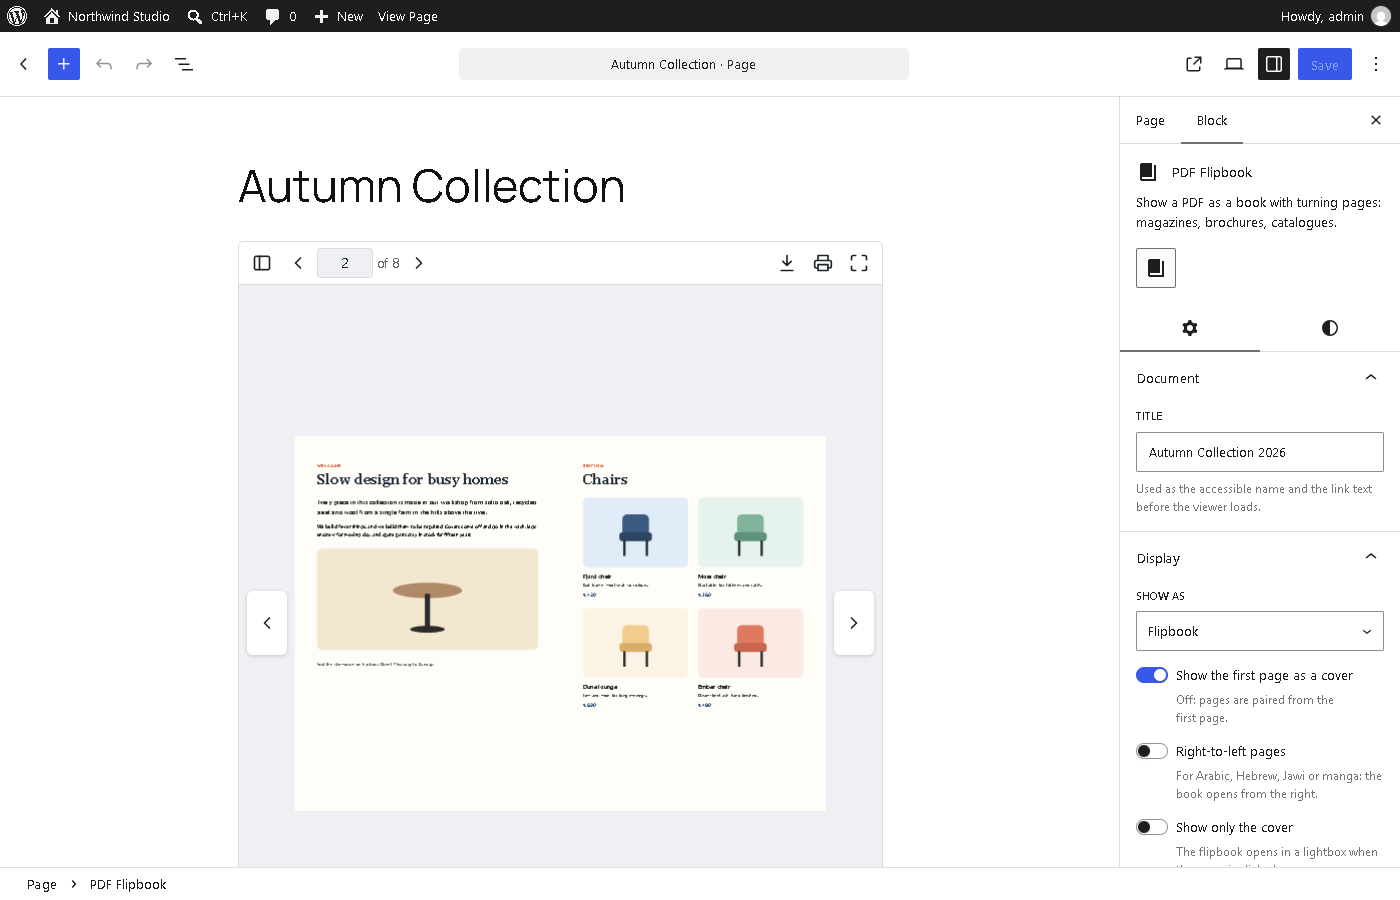Open the block Styles half-circle tab
This screenshot has height=900, width=1400.
point(1330,328)
